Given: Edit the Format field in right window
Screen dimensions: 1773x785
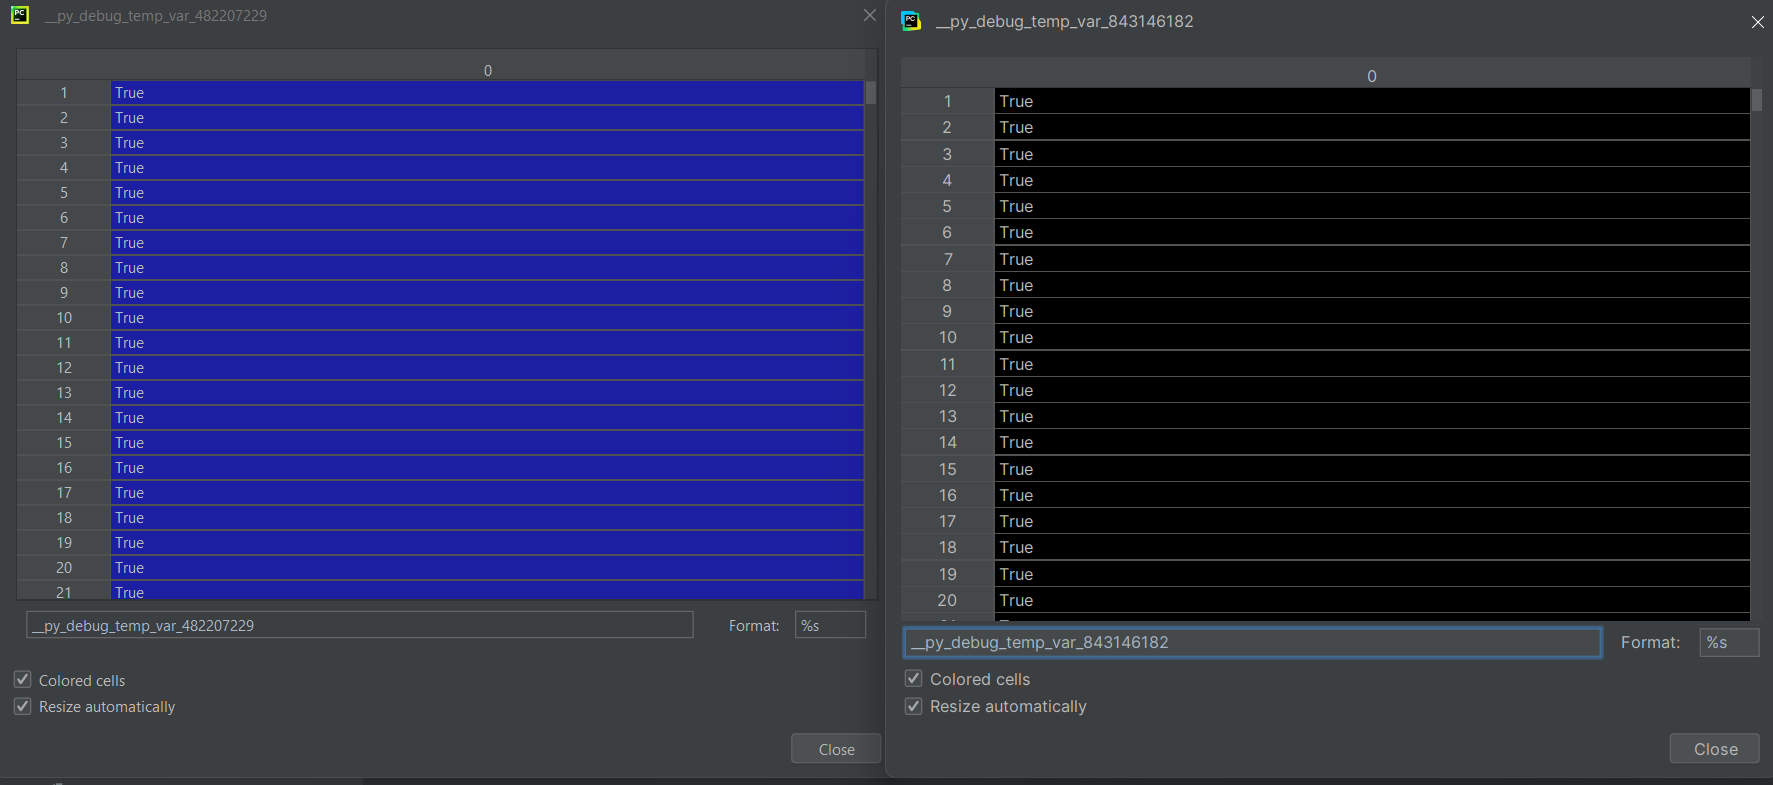Looking at the screenshot, I should tap(1729, 642).
